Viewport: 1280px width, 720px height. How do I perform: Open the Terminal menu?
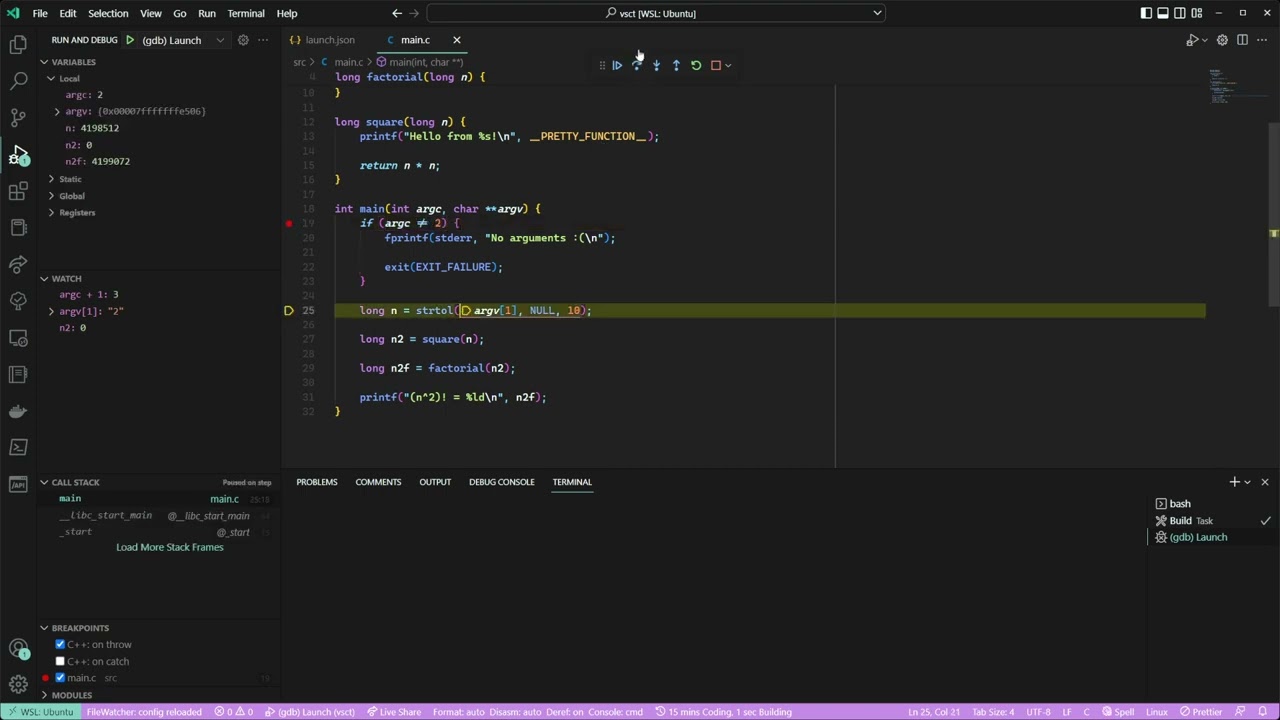coord(245,13)
